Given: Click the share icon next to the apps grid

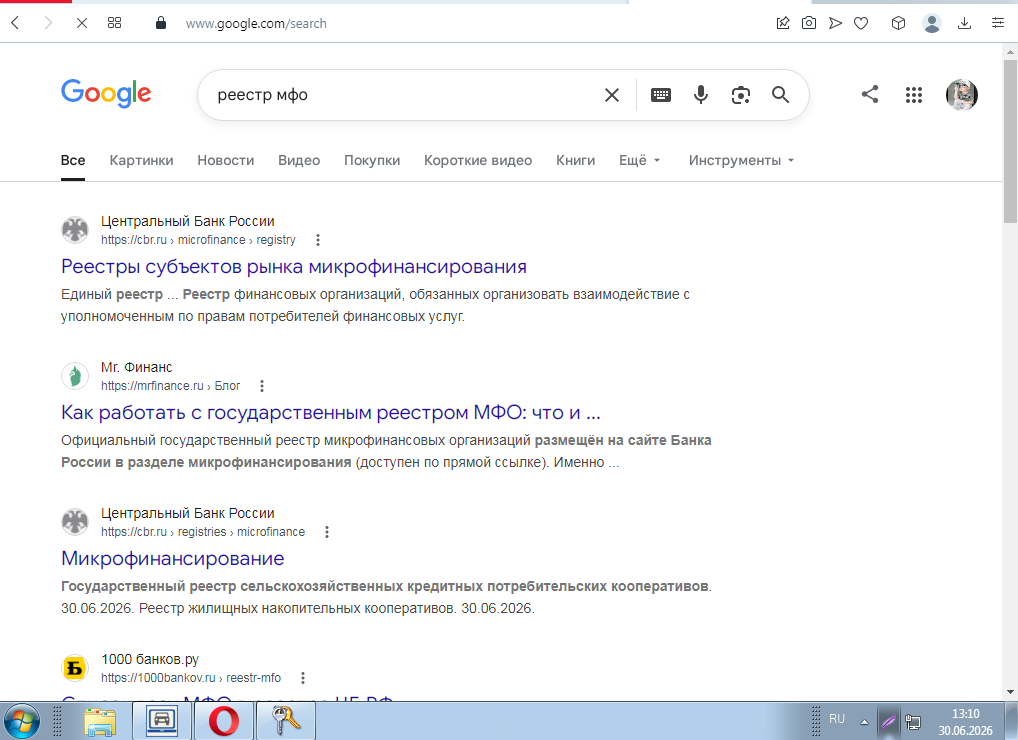Looking at the screenshot, I should coord(870,94).
